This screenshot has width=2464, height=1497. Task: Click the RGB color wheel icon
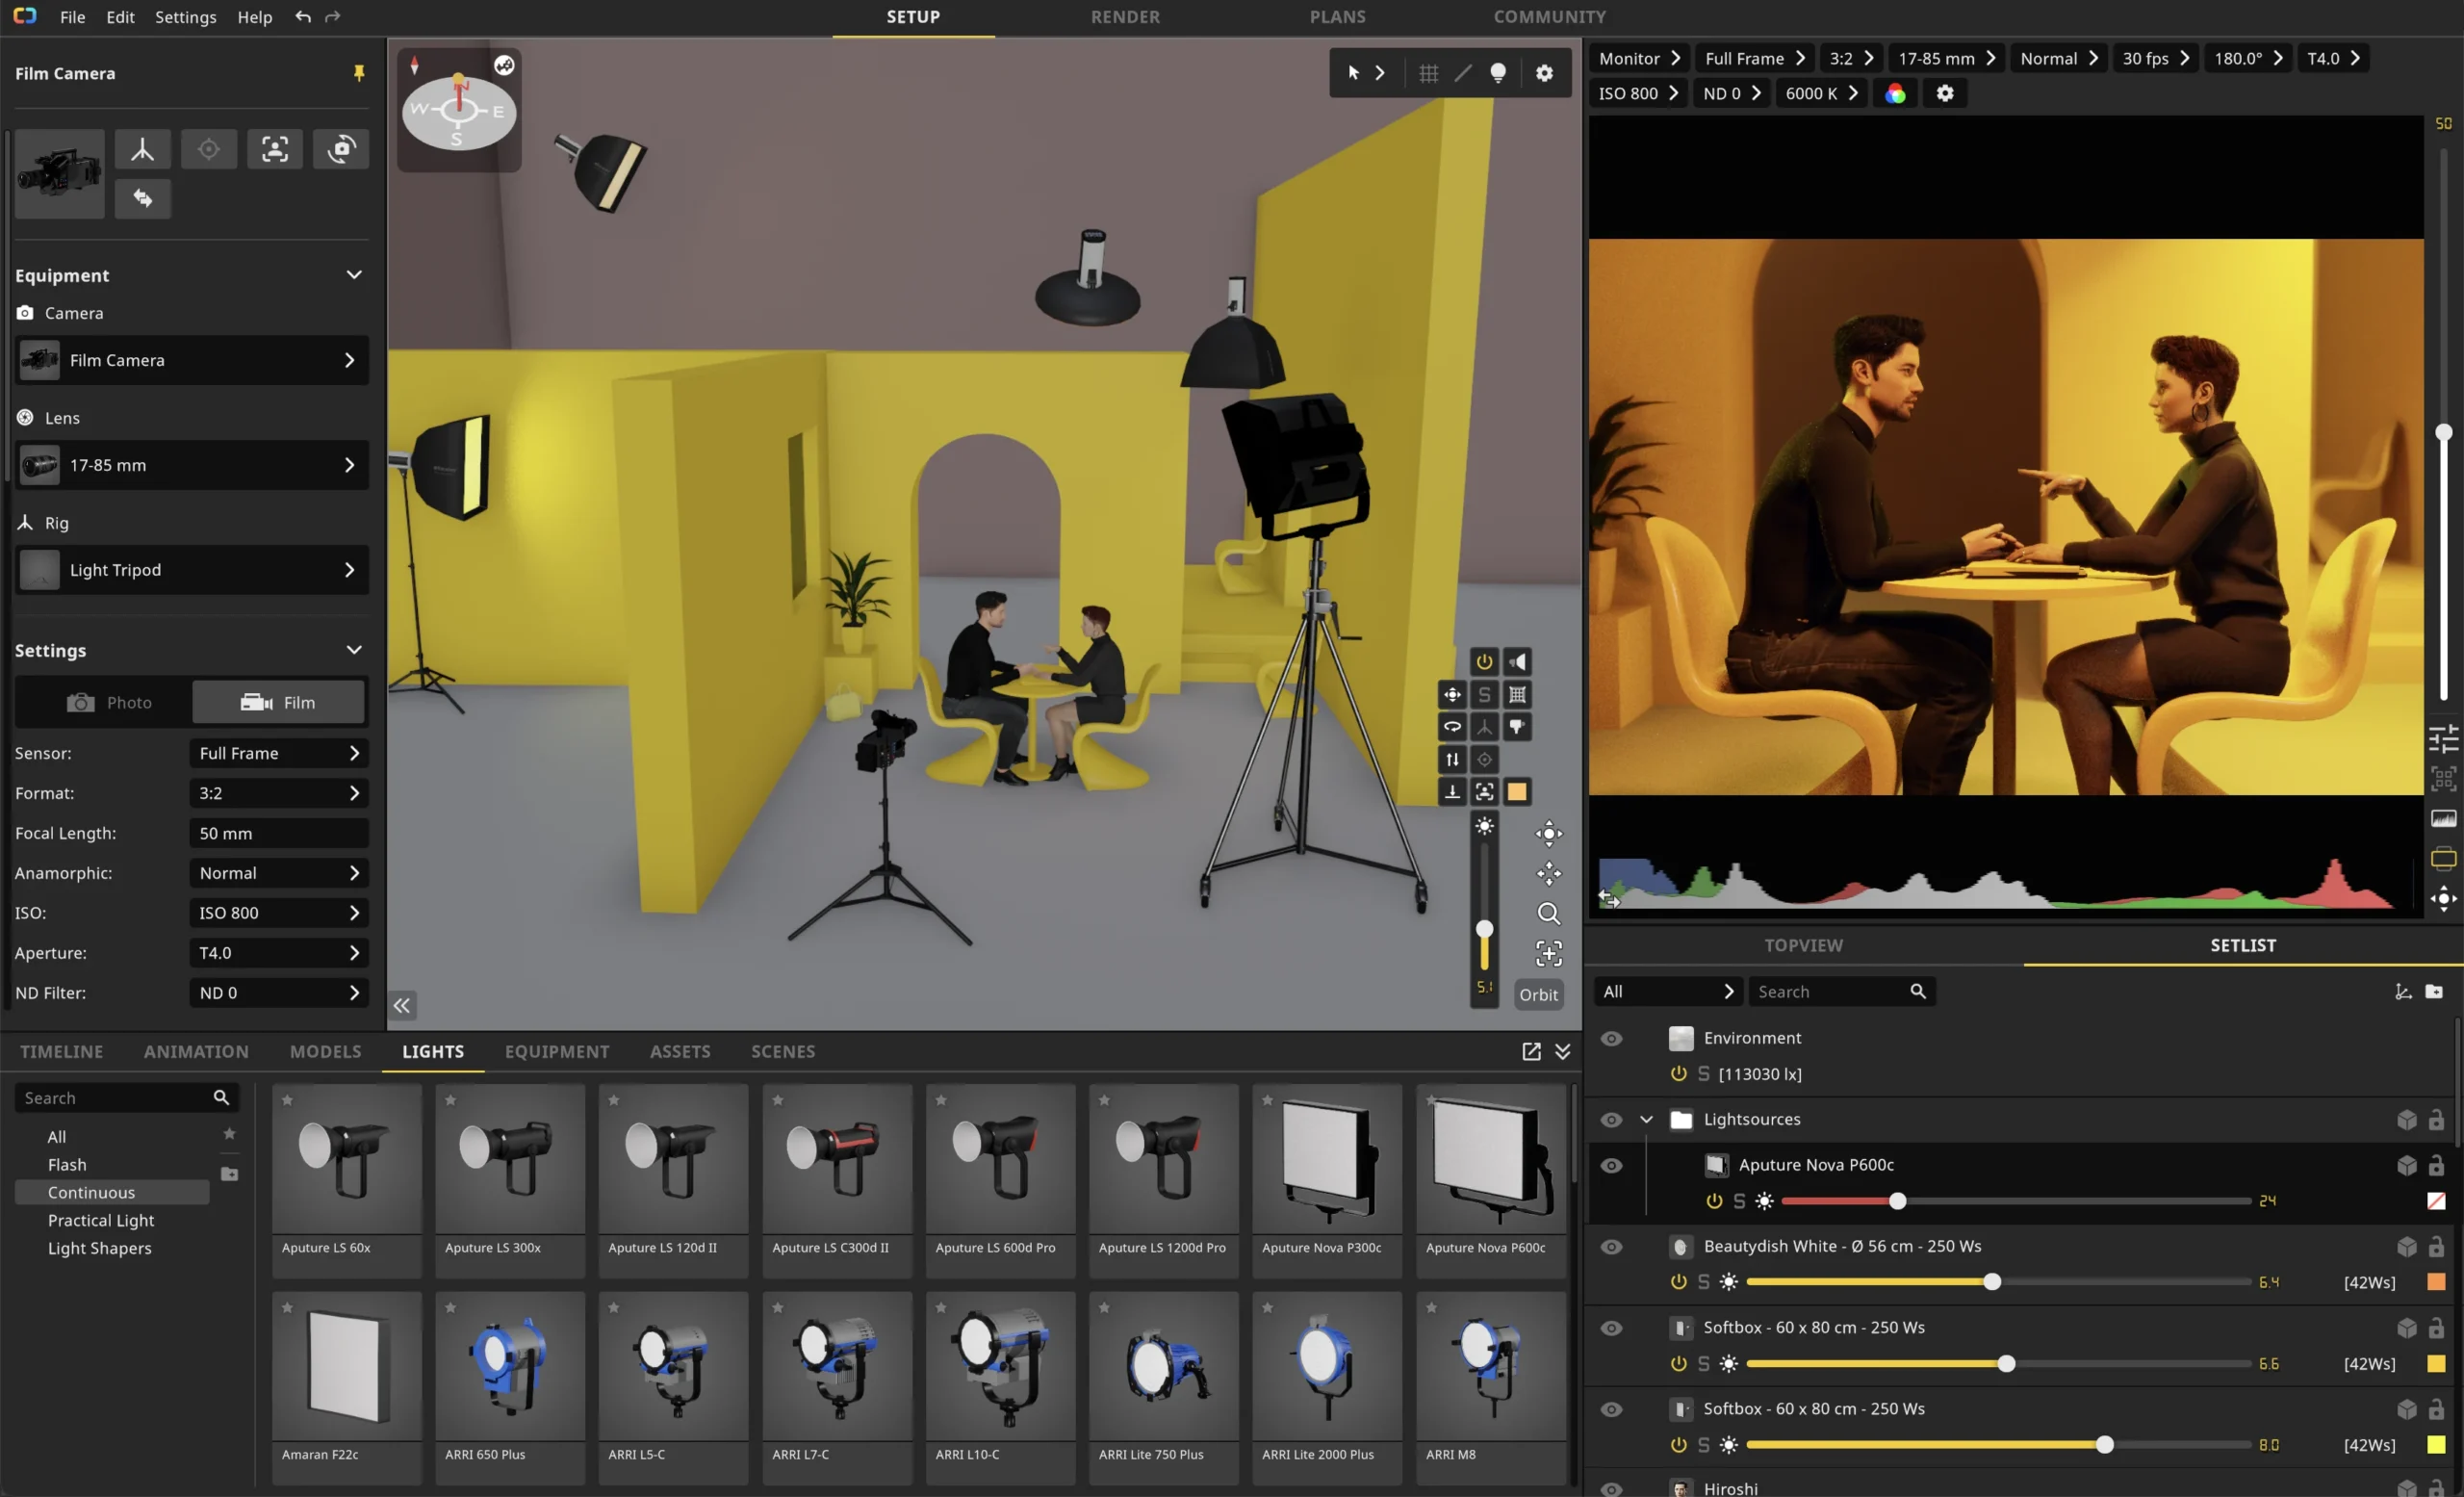(1895, 94)
